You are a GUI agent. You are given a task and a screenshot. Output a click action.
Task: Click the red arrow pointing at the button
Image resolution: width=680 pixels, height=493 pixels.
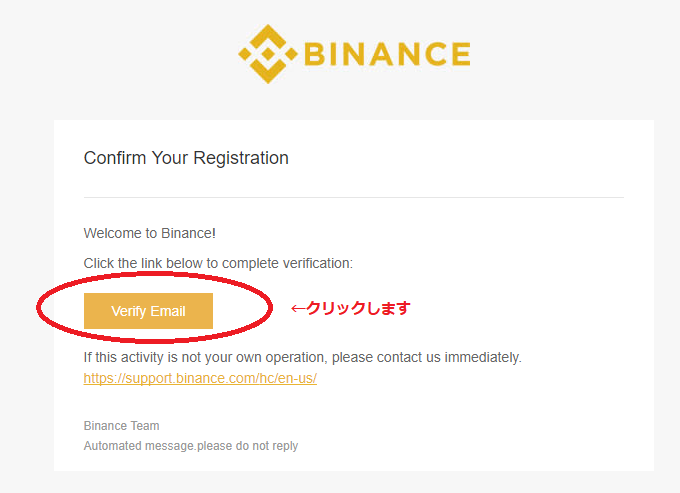[x=298, y=308]
